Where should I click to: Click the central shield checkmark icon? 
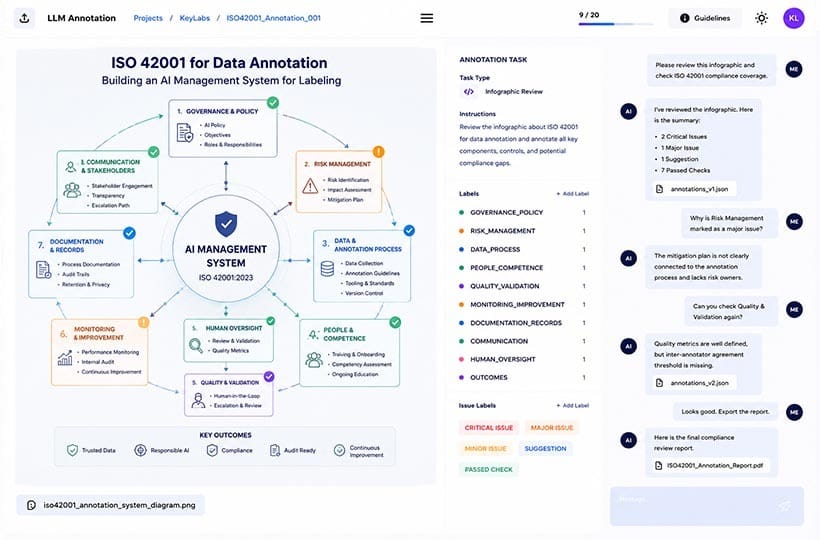click(x=226, y=224)
